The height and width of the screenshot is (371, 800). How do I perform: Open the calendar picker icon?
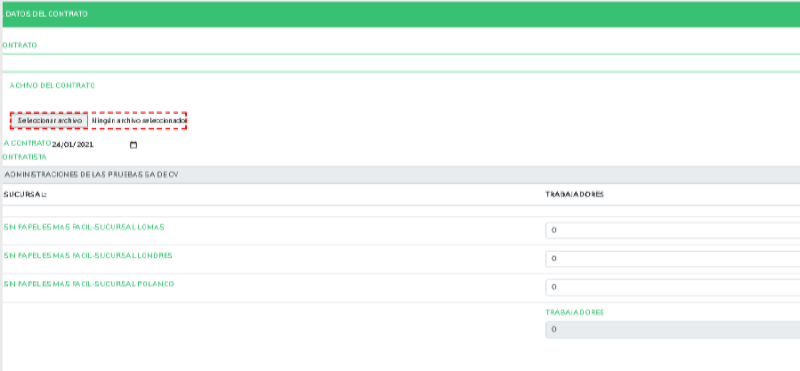click(x=134, y=145)
